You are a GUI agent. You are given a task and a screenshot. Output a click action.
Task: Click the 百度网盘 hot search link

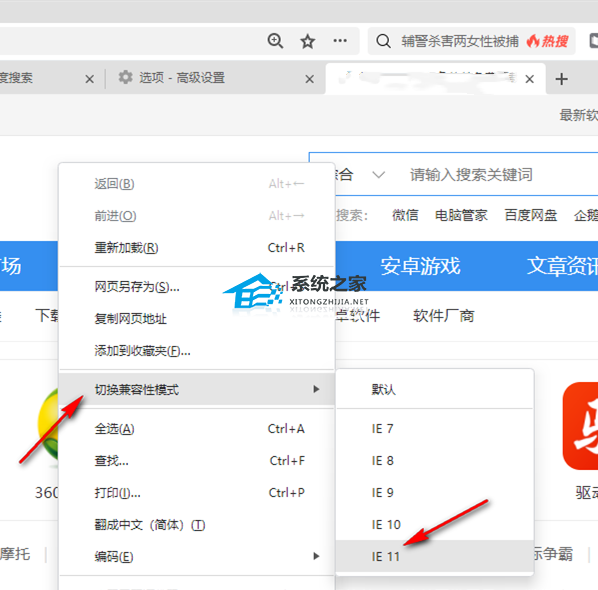530,215
